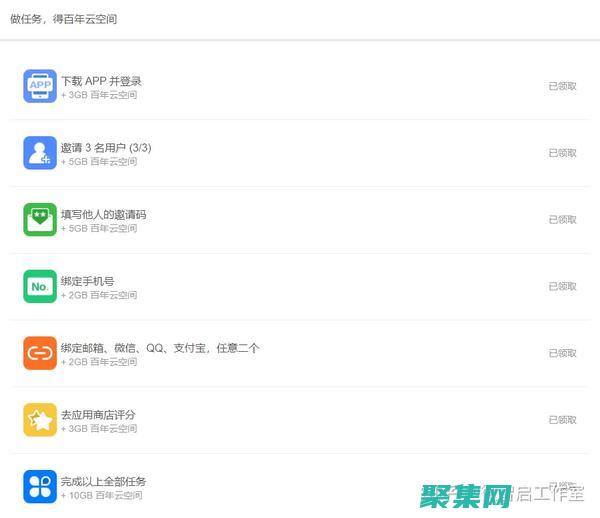Open the '填写他人的邀请码' task
The height and width of the screenshot is (518, 600).
pos(104,214)
